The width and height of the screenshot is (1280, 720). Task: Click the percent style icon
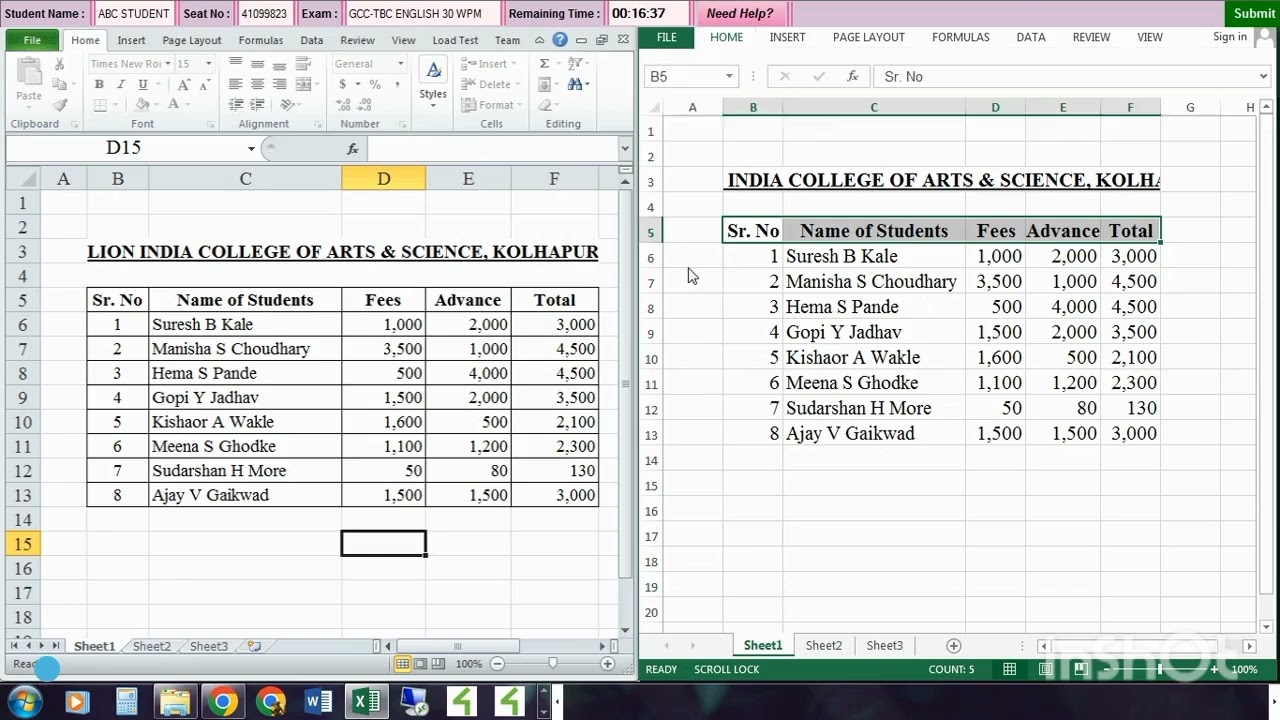pos(374,84)
